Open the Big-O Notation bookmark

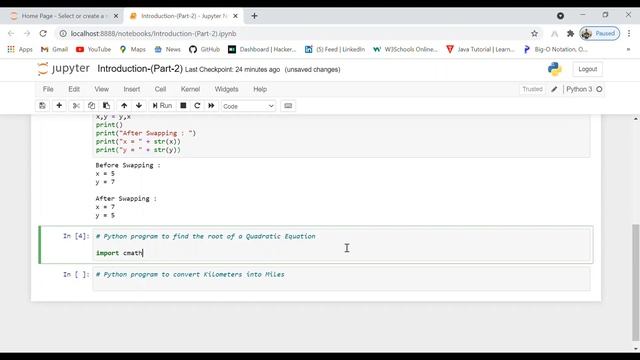(x=556, y=49)
